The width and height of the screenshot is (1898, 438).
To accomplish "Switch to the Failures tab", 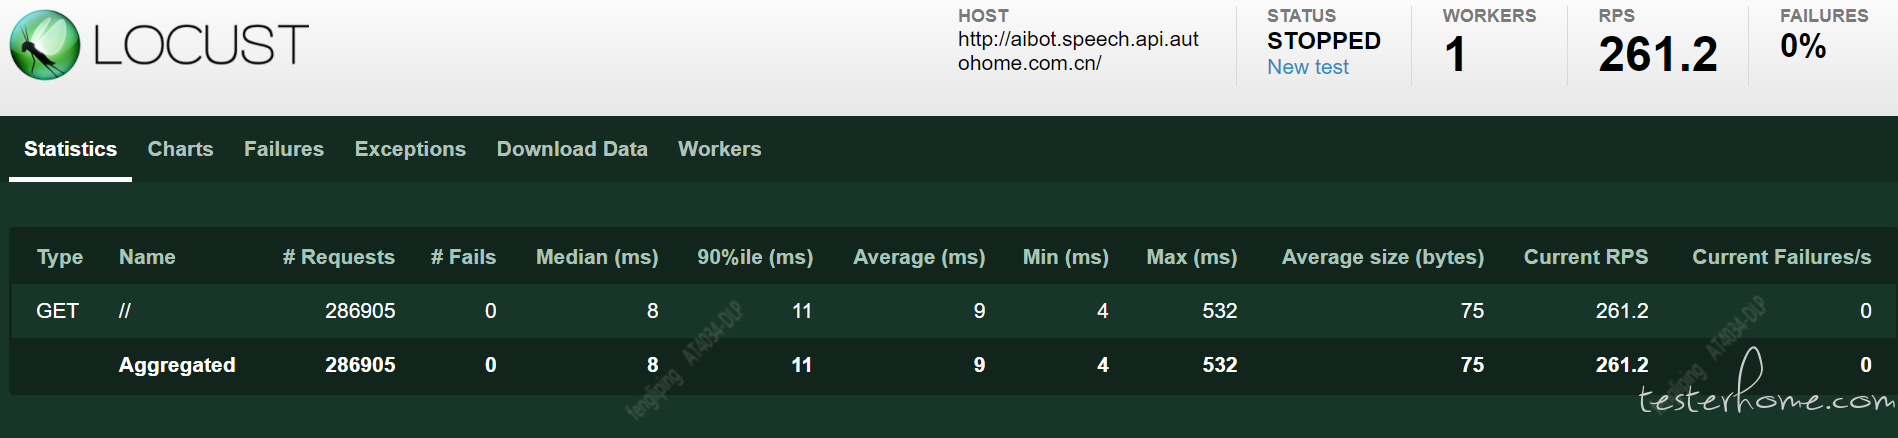I will click(284, 149).
